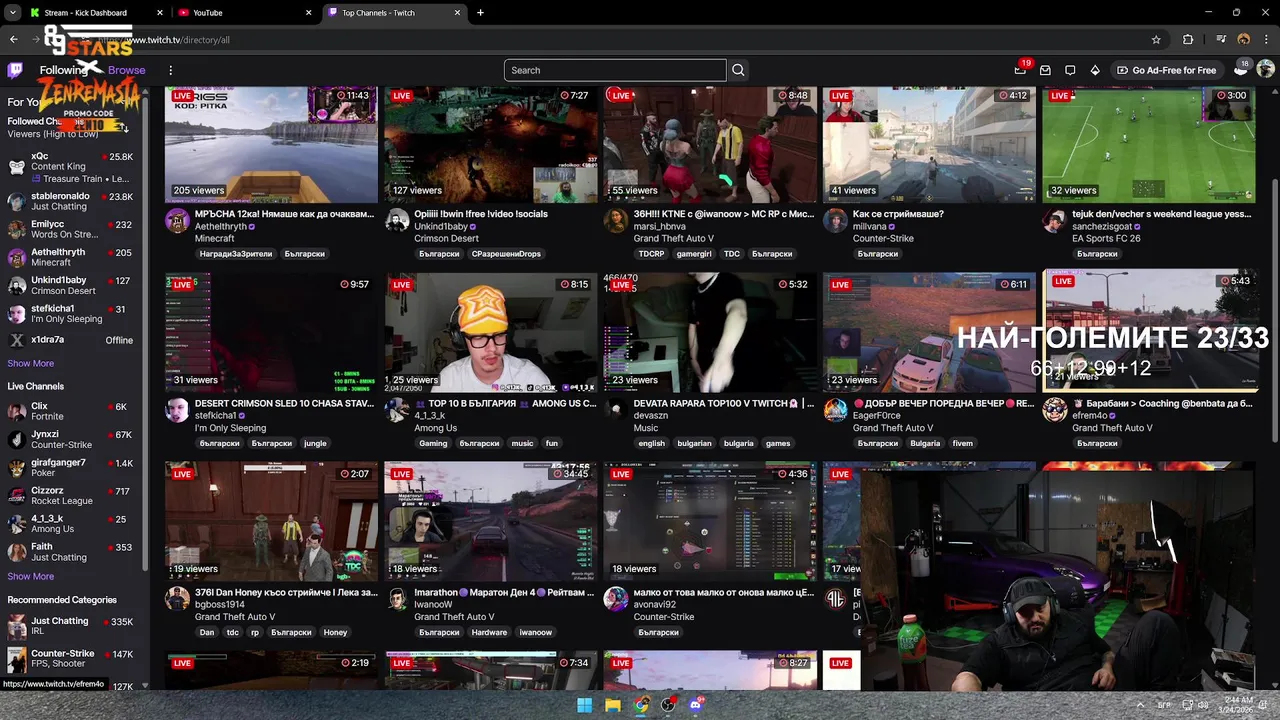This screenshot has width=1280, height=720.
Task: Click avonavi92 channel name link
Action: coord(655,605)
